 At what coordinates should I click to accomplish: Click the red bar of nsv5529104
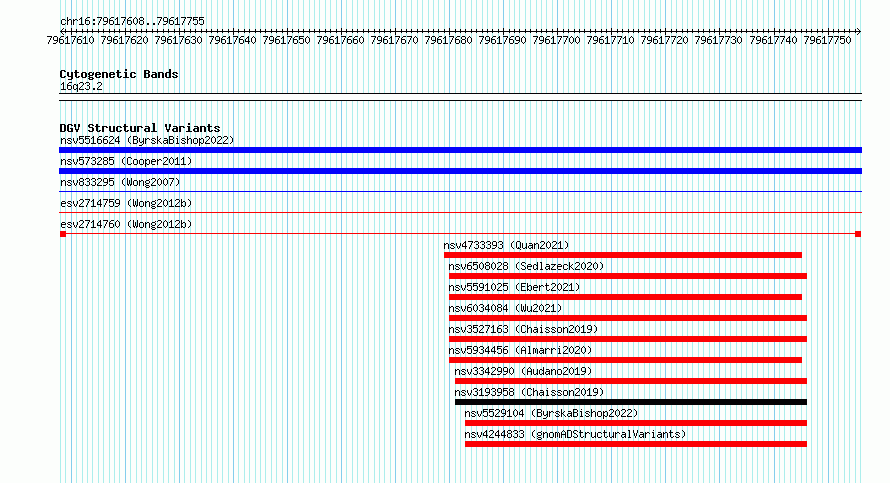[636, 423]
